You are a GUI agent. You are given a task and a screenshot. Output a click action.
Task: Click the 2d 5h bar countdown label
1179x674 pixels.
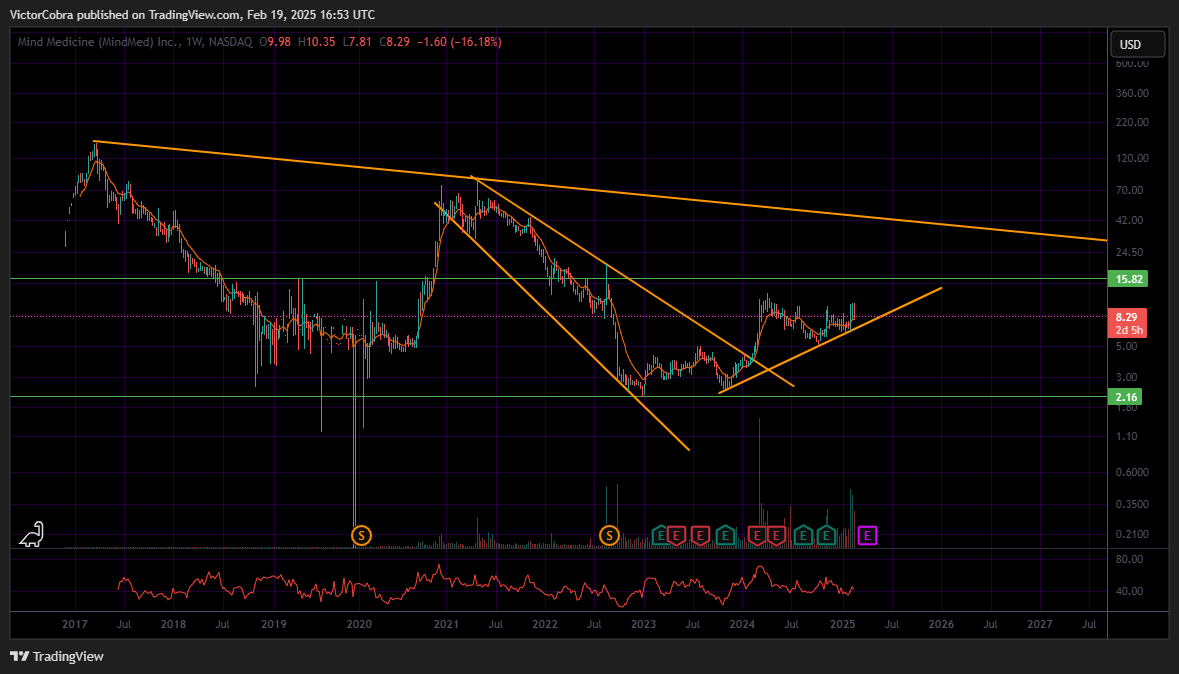[x=1128, y=330]
